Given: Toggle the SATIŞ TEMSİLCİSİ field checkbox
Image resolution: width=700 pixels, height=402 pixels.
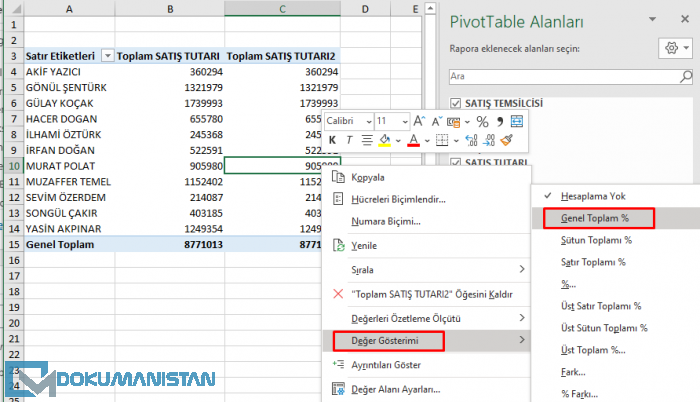Looking at the screenshot, I should 455,103.
